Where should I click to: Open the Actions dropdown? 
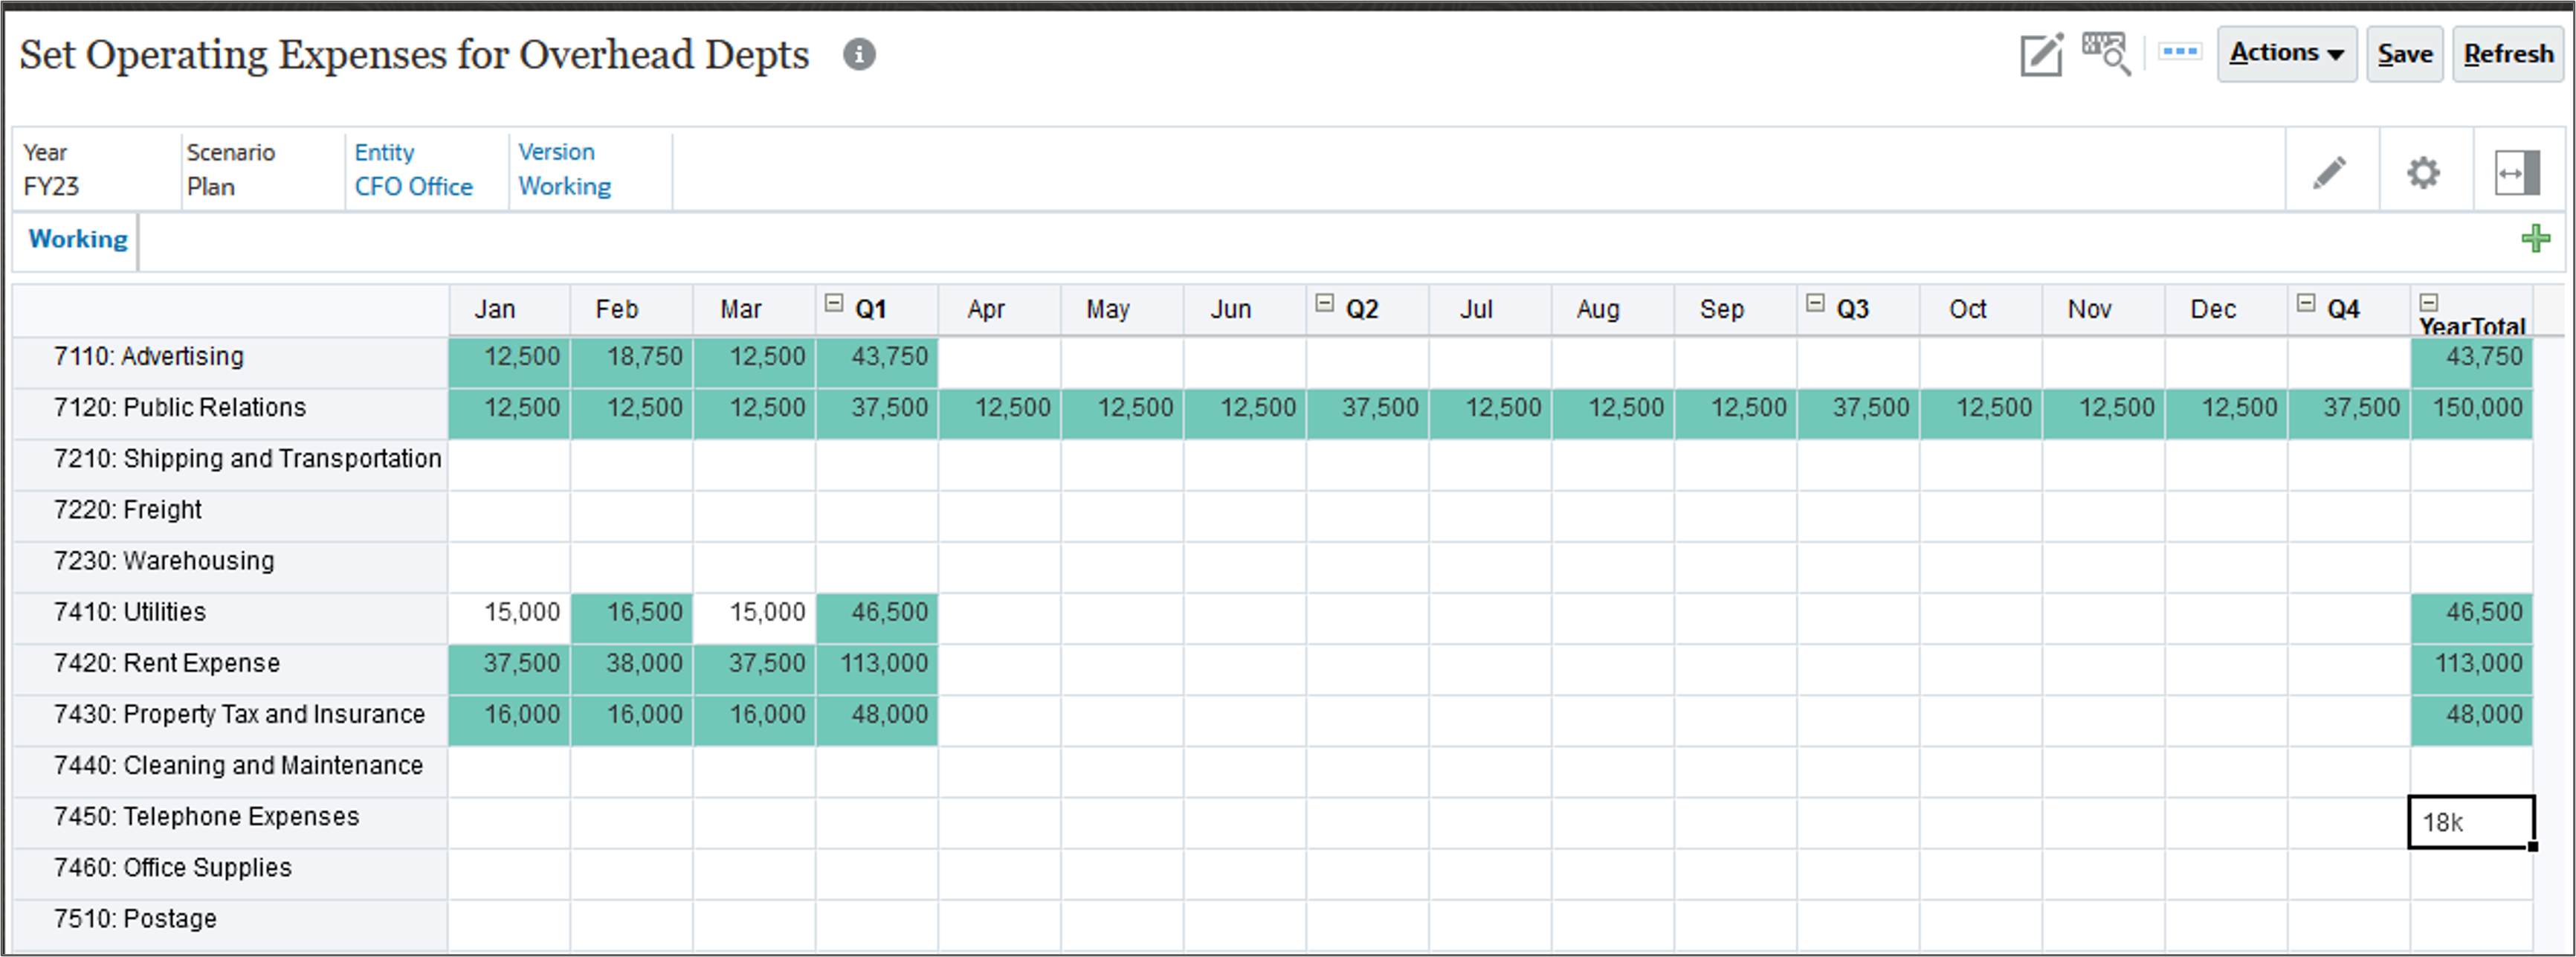(2287, 53)
